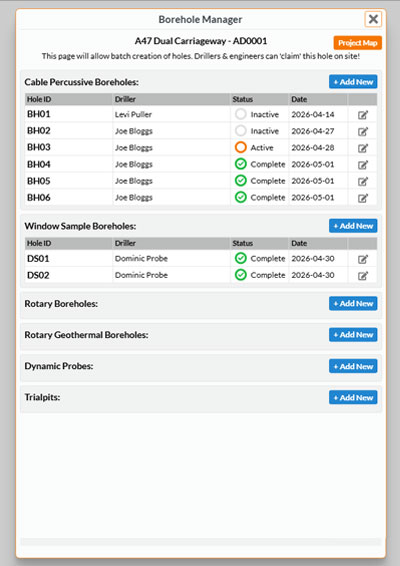
Task: Open edit icon for borehole BH01
Action: click(x=363, y=115)
